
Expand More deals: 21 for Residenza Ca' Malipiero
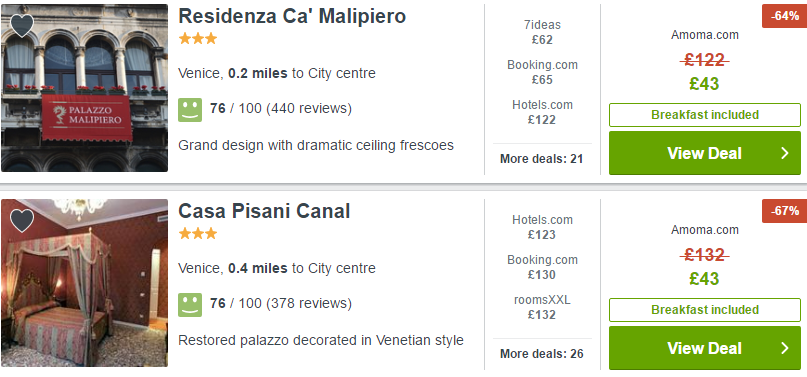(x=541, y=159)
